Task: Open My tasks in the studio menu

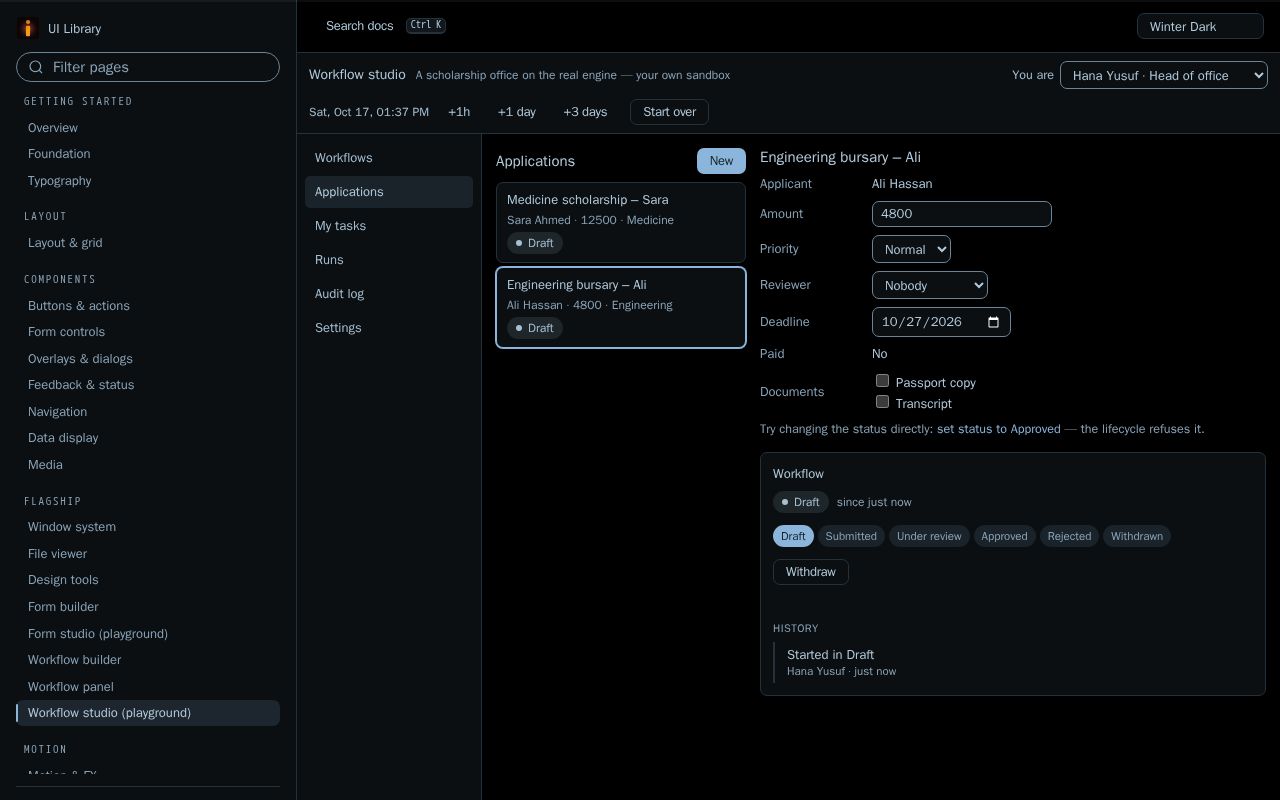Action: 388,226
